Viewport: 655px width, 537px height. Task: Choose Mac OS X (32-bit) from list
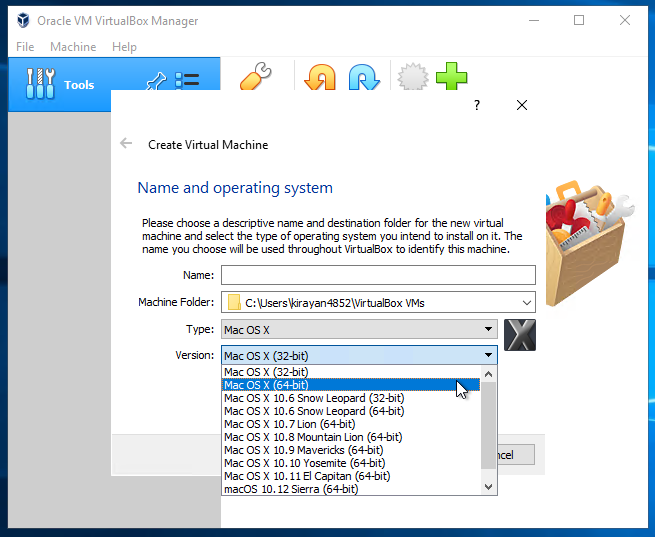pyautogui.click(x=351, y=372)
